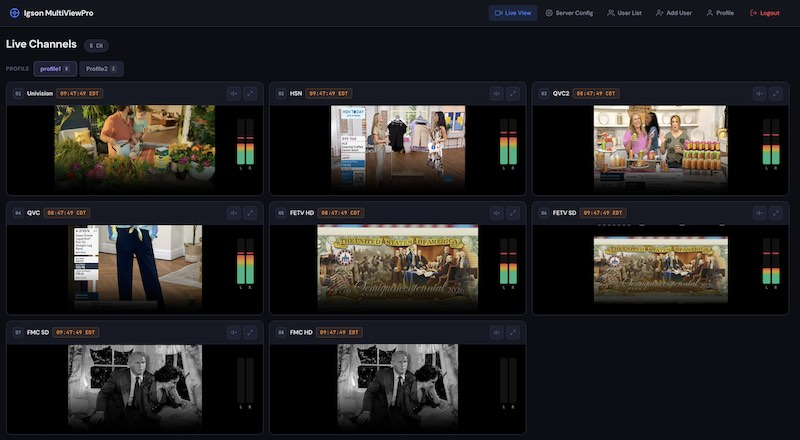Click the FETV SD video preview

point(661,269)
